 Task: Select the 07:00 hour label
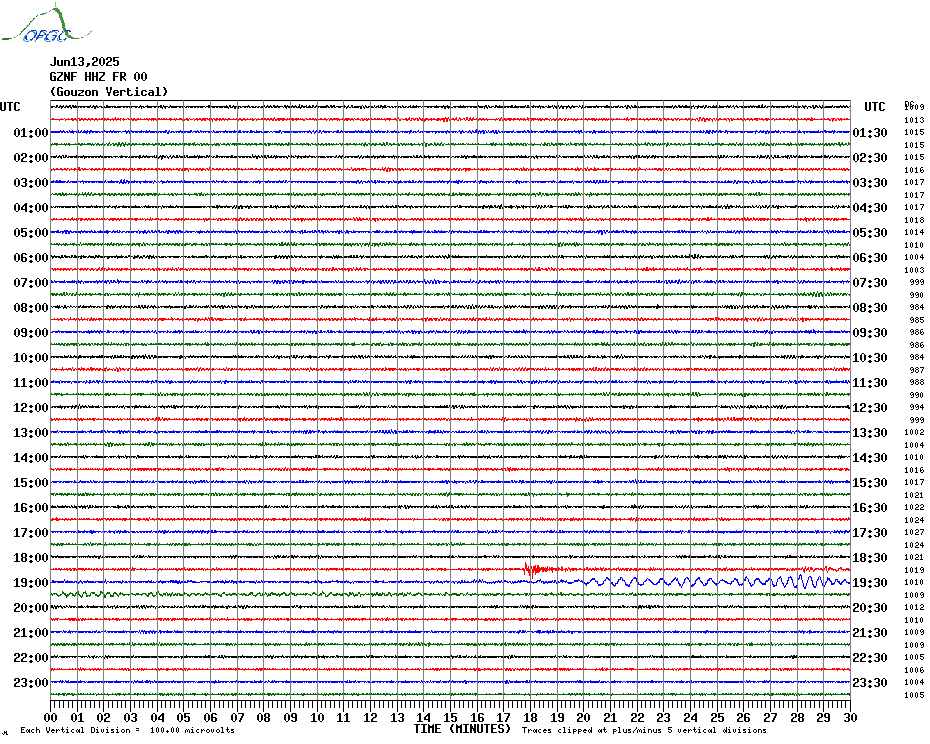point(31,282)
